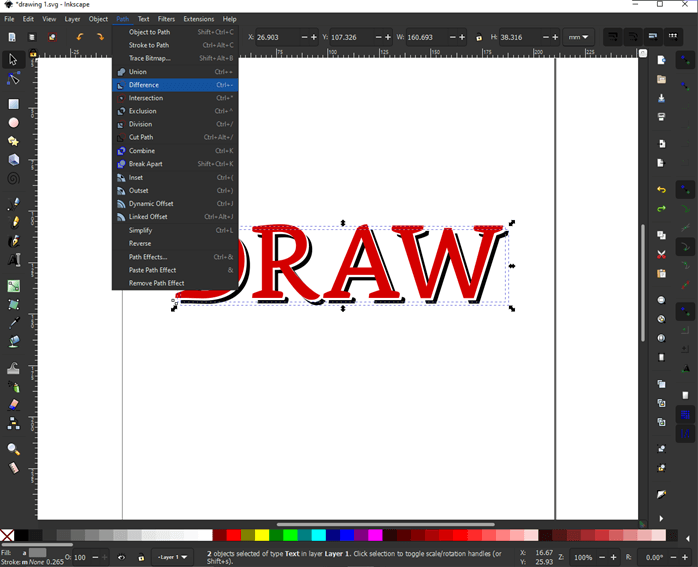Select the Zoom magnifier tool
The height and width of the screenshot is (567, 698).
pos(13,449)
